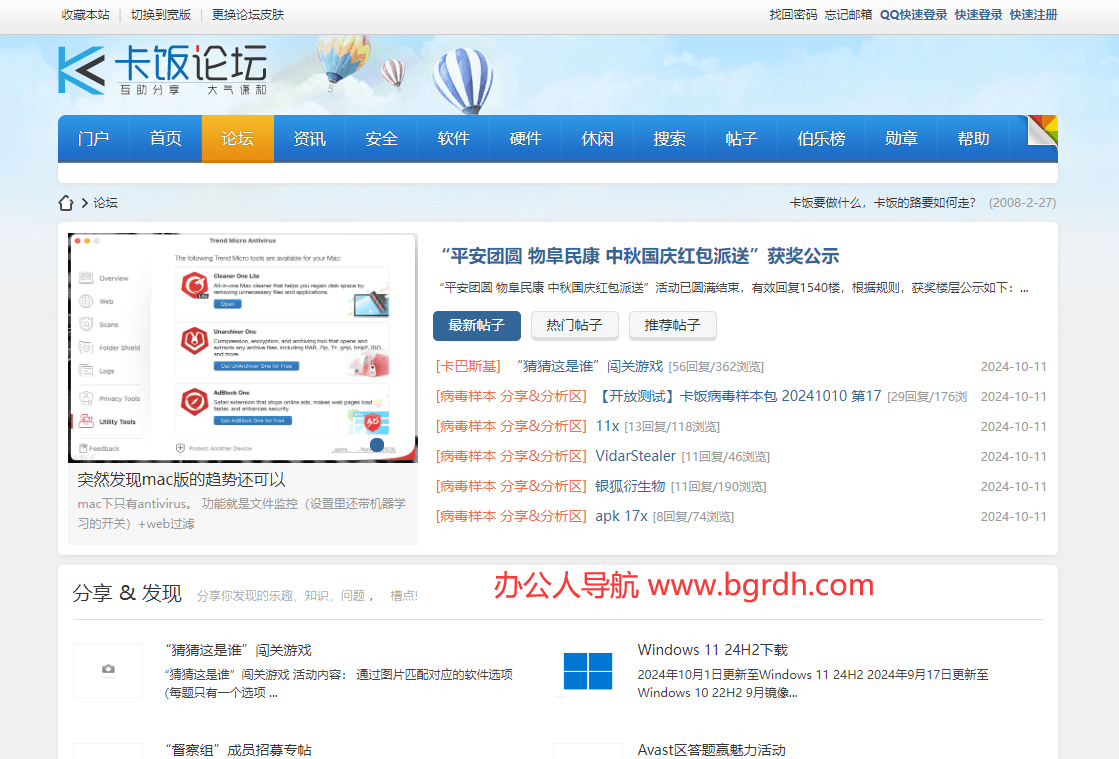Open the Trend Micro Antivirus screenshot

coord(243,348)
